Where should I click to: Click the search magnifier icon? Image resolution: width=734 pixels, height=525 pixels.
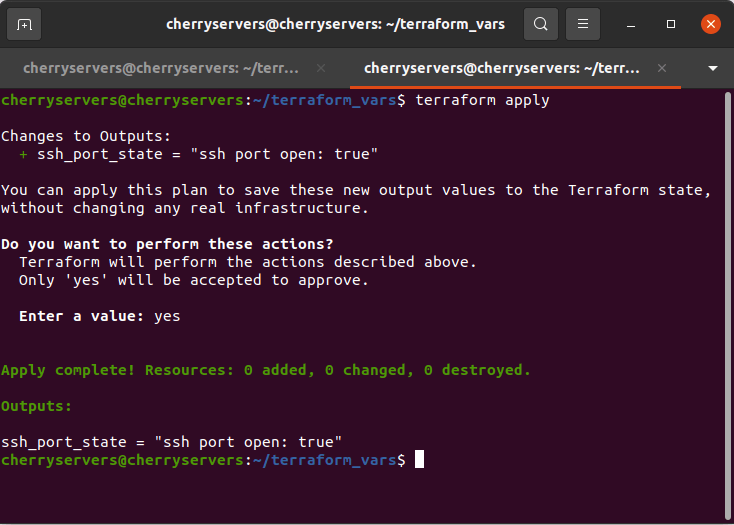(x=540, y=24)
